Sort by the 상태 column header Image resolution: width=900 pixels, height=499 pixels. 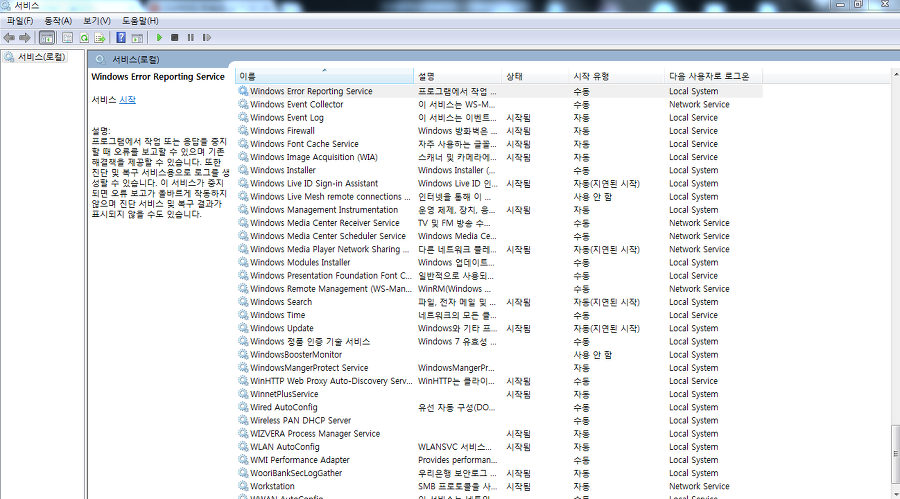point(535,76)
